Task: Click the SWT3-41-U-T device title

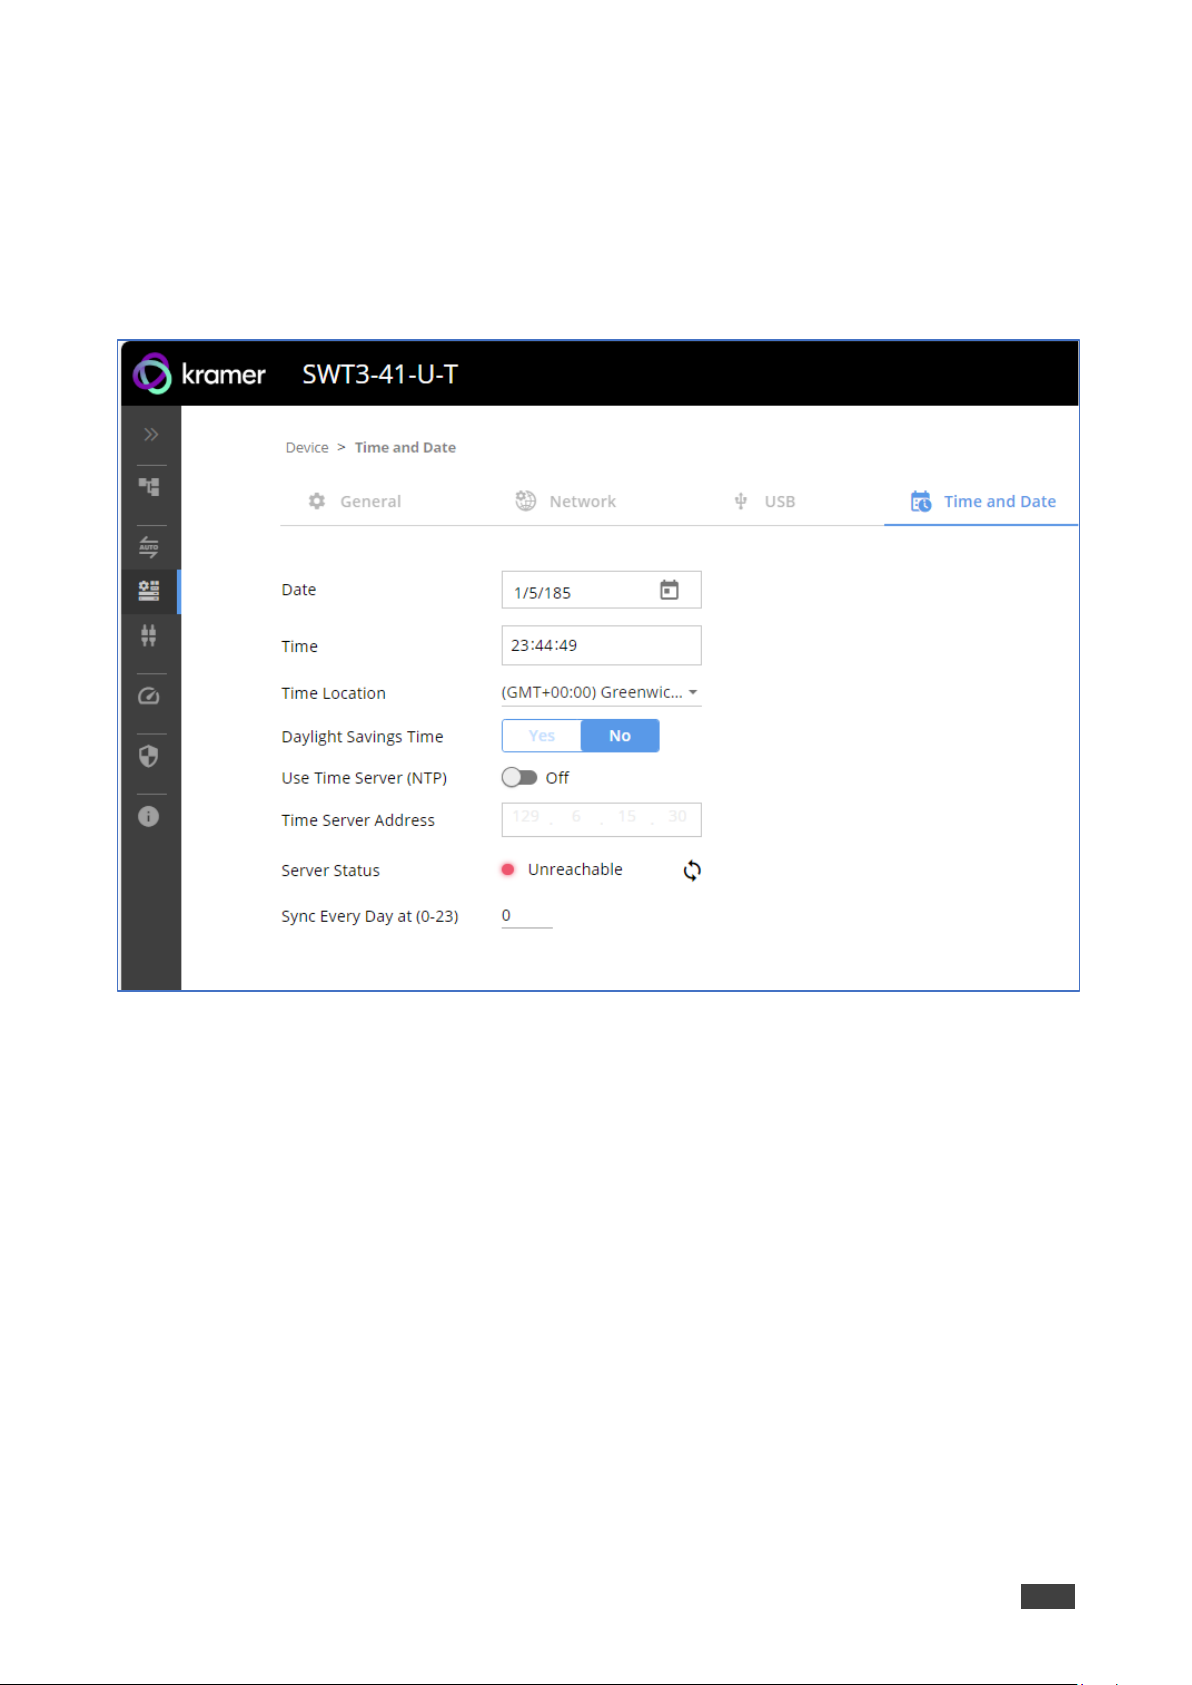Action: (380, 374)
